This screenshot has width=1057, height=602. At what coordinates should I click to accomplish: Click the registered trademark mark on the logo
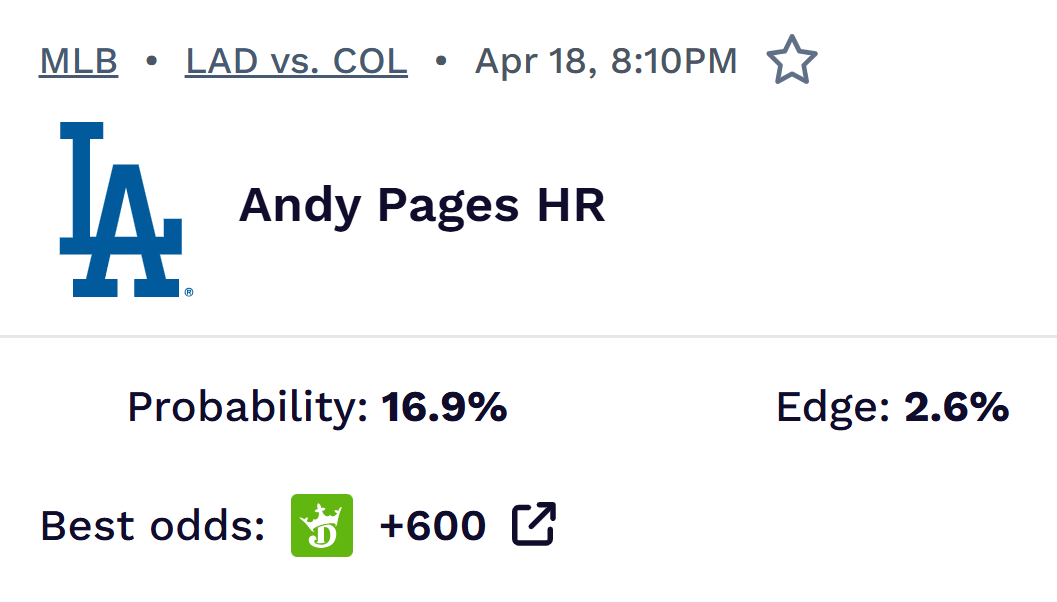click(188, 293)
